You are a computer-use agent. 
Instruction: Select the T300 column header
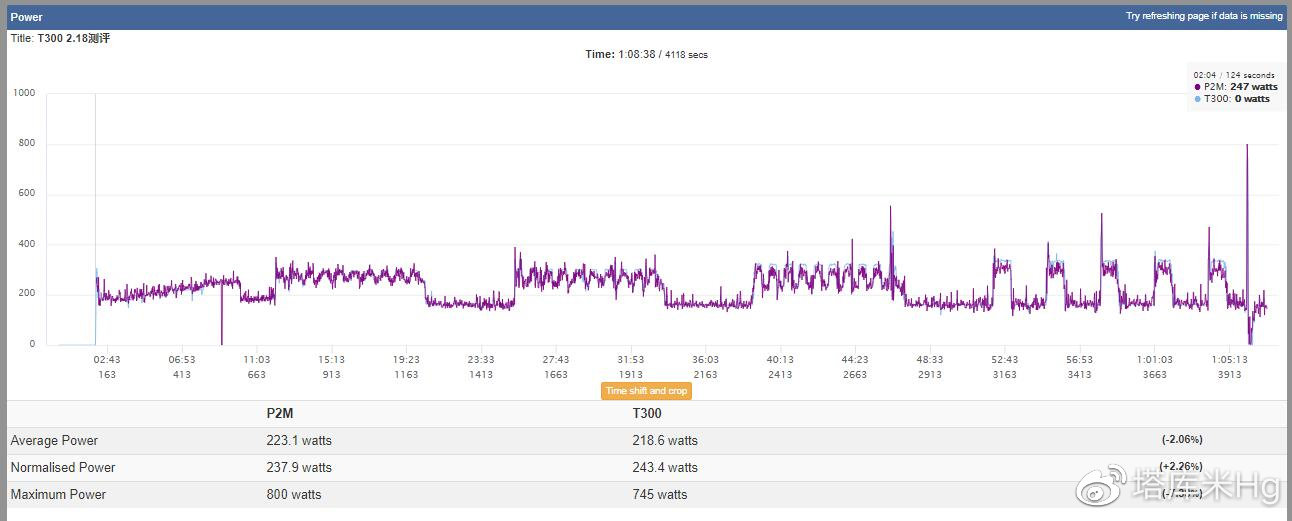[647, 413]
